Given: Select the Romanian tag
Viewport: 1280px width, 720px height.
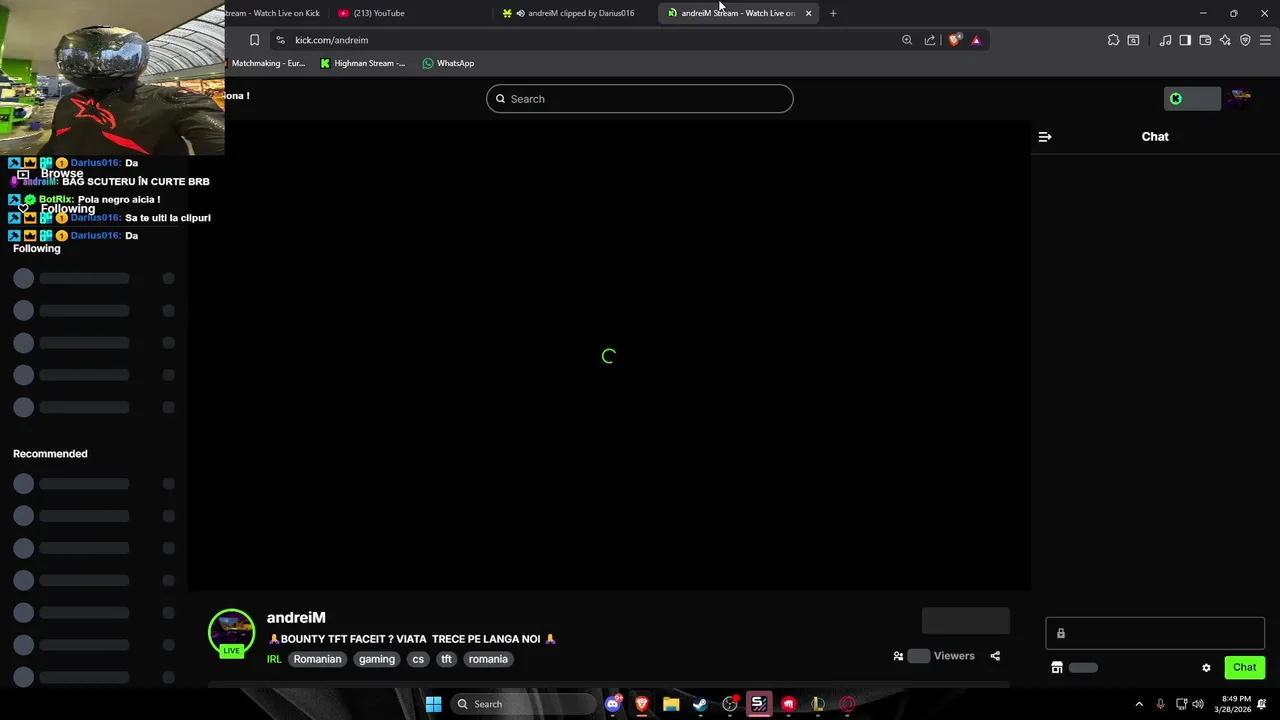Looking at the screenshot, I should point(317,659).
